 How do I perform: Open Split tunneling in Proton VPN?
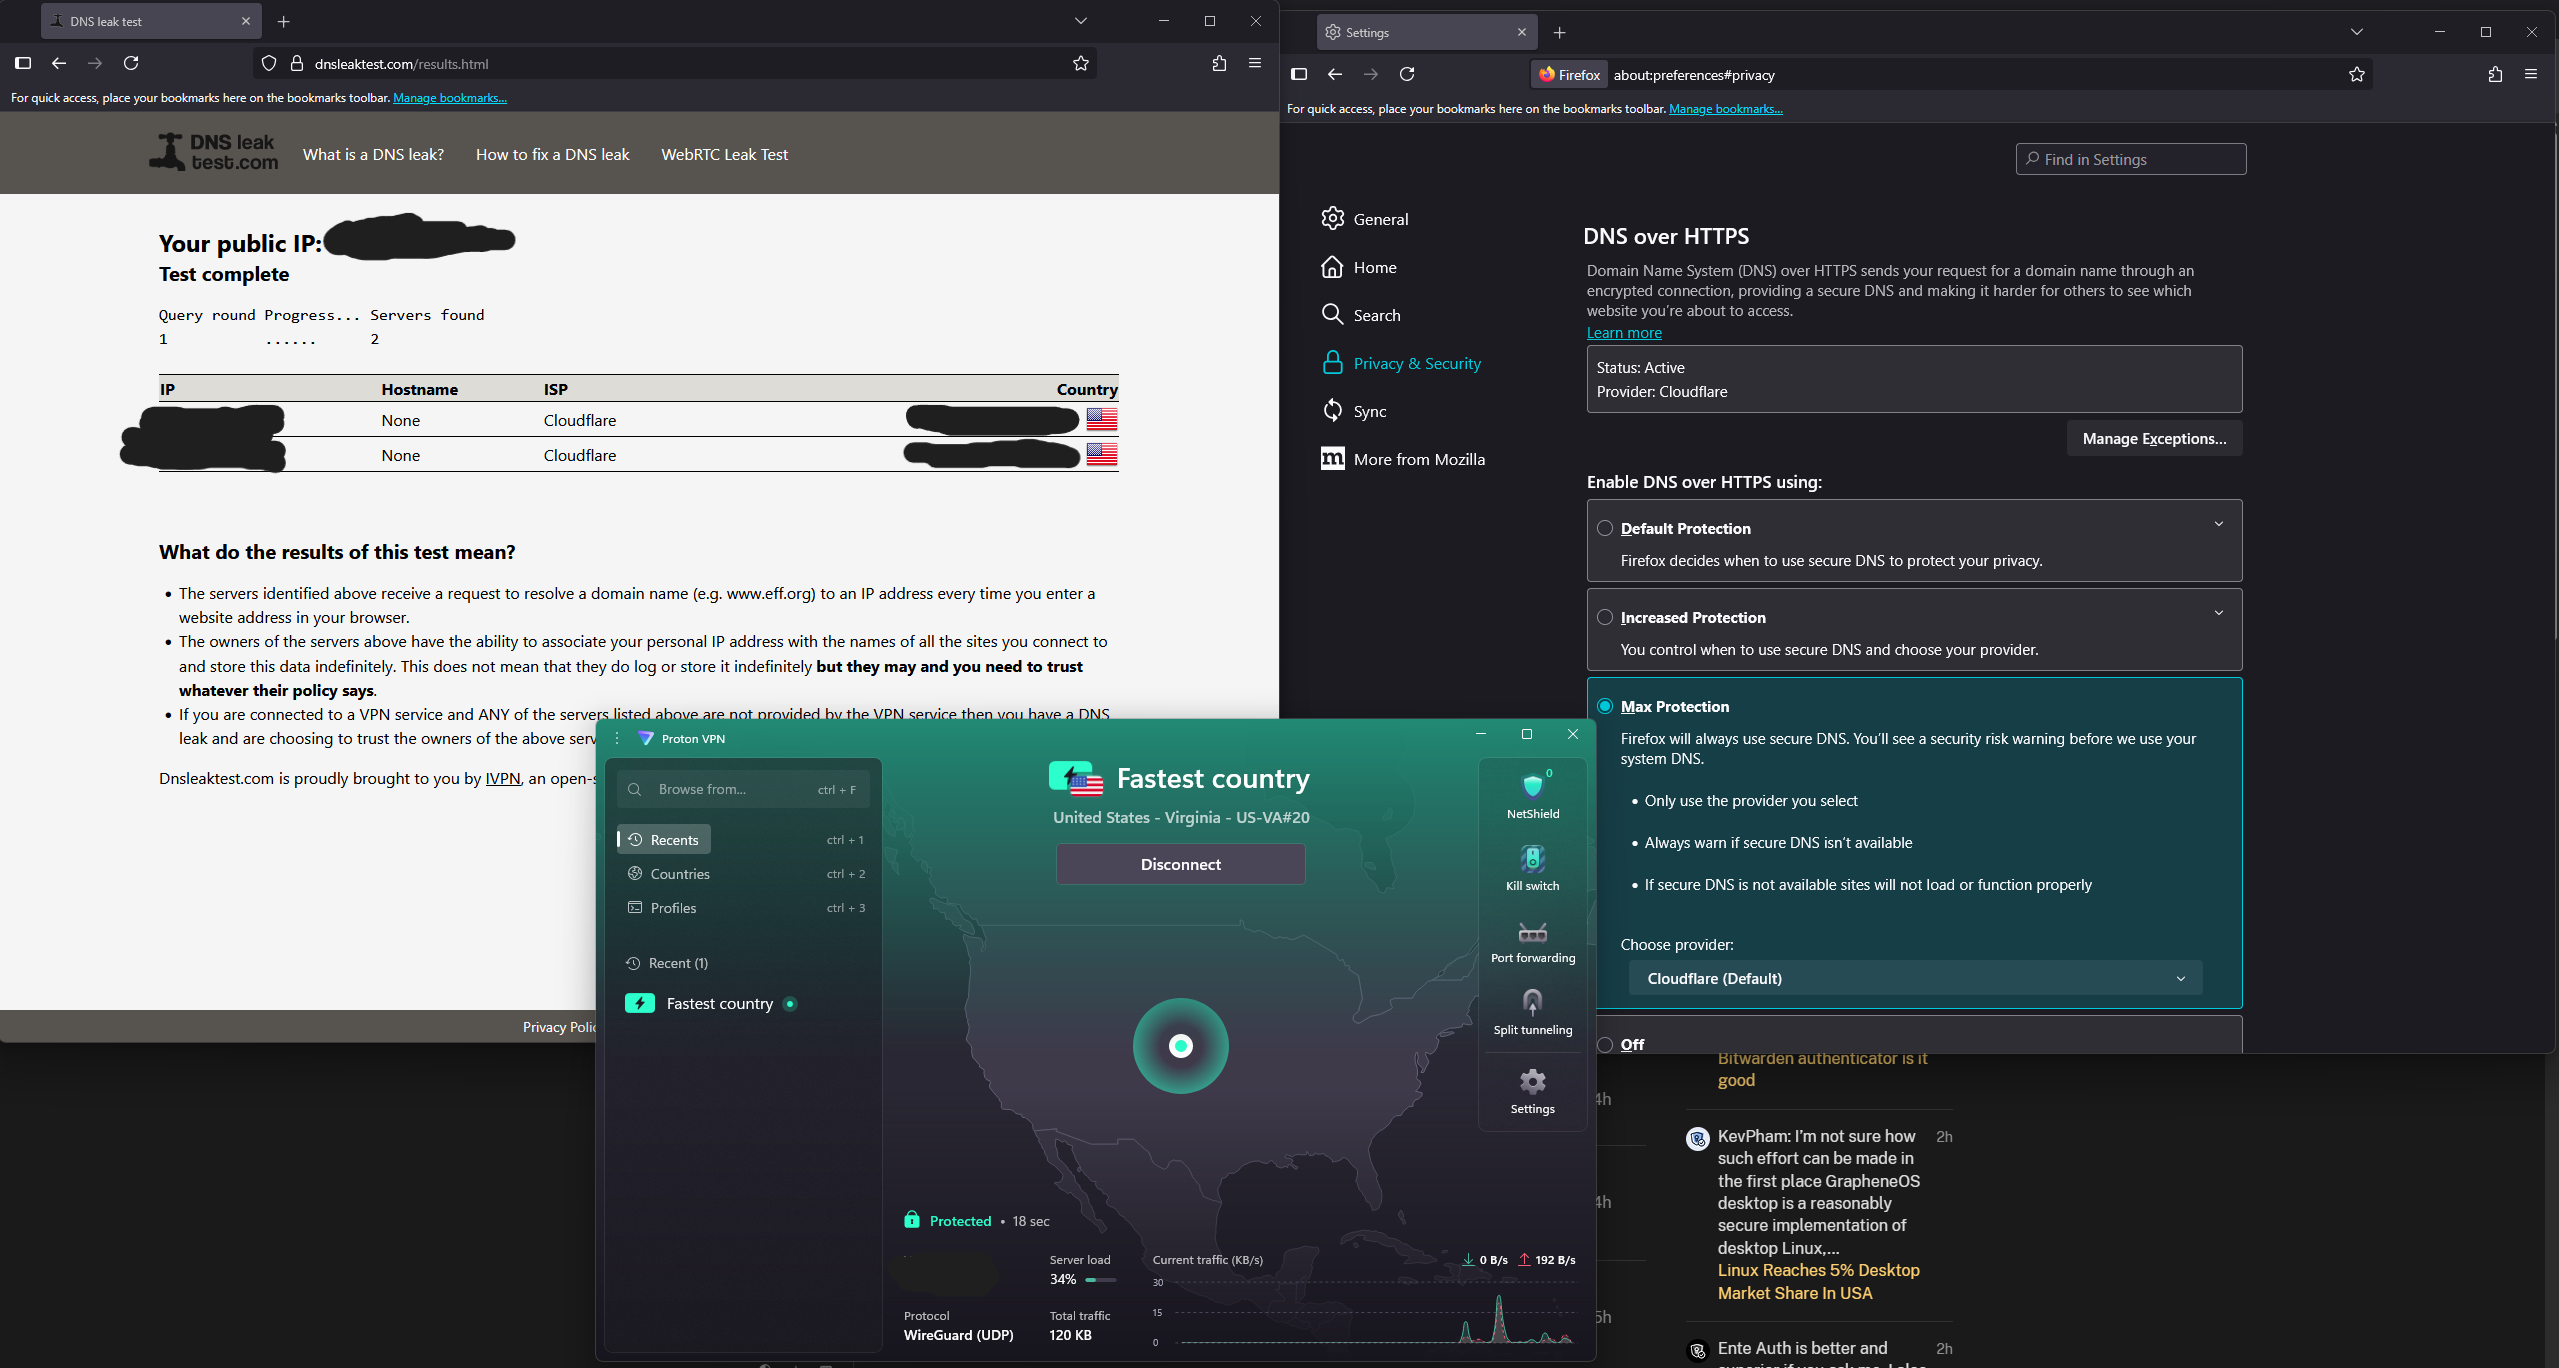pos(1532,1012)
